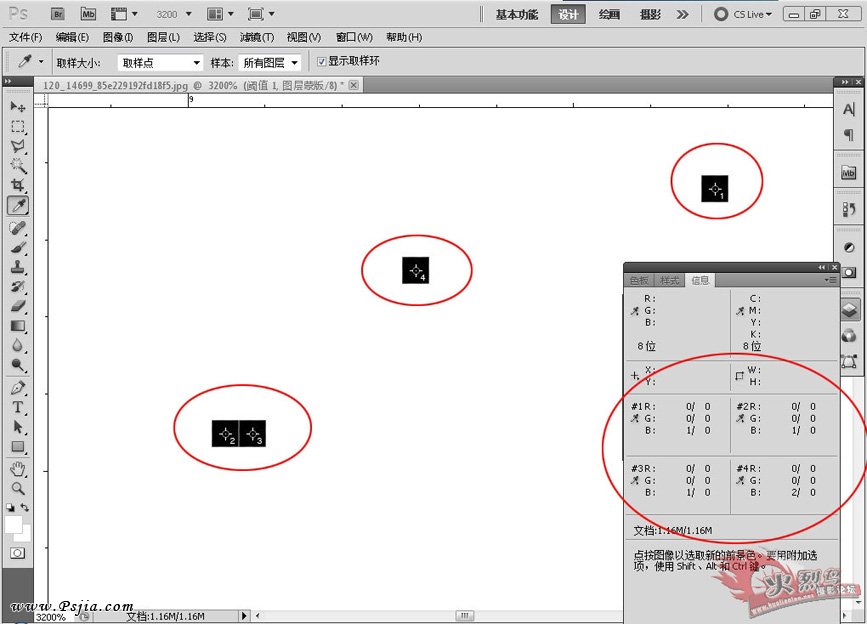Screen dimensions: 867x624
Task: Select the Polygonal Lasso tool
Action: pyautogui.click(x=18, y=146)
